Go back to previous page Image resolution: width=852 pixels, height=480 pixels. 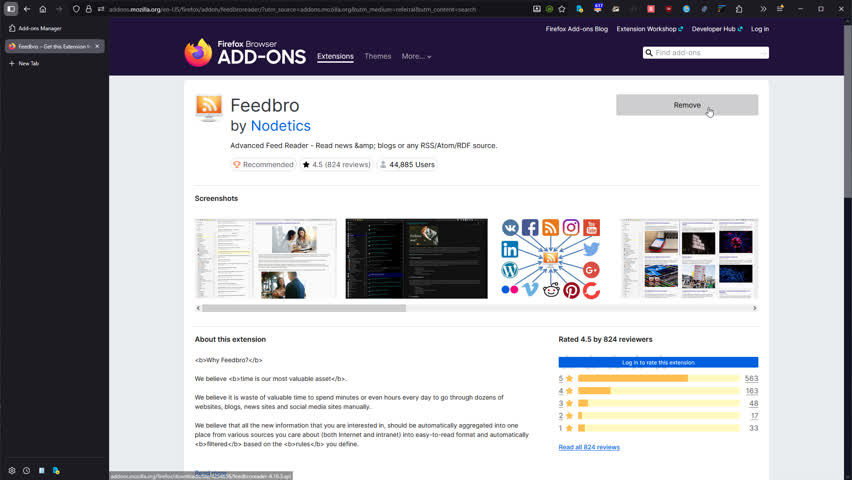tap(27, 9)
